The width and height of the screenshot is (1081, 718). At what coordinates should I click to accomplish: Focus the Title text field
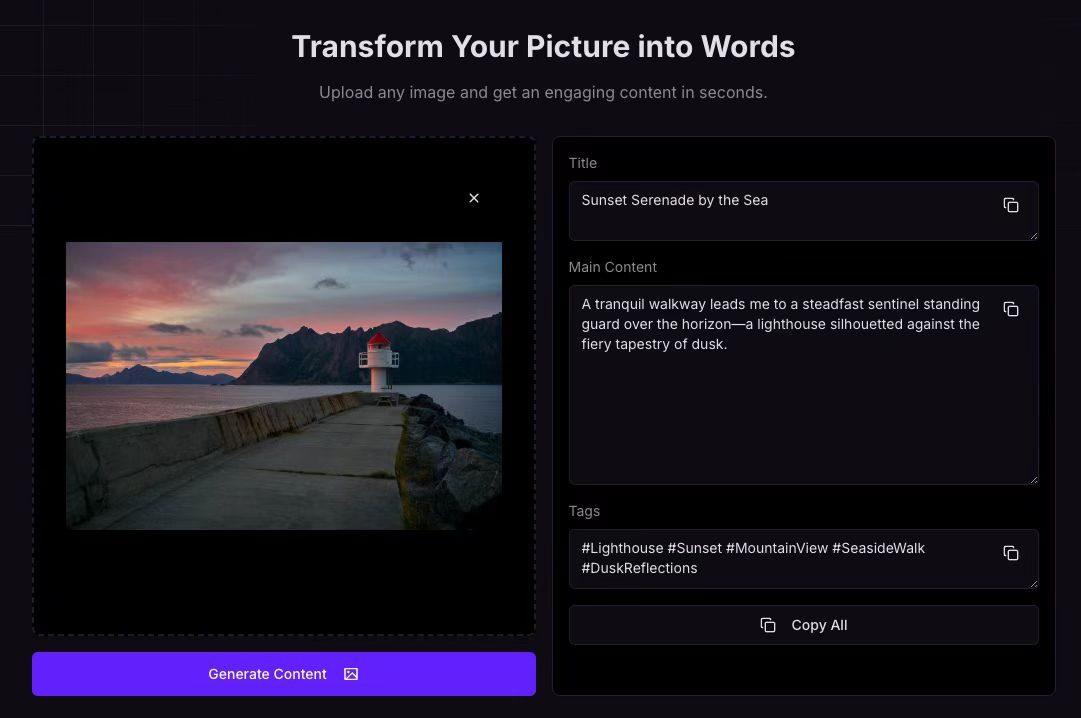point(803,211)
